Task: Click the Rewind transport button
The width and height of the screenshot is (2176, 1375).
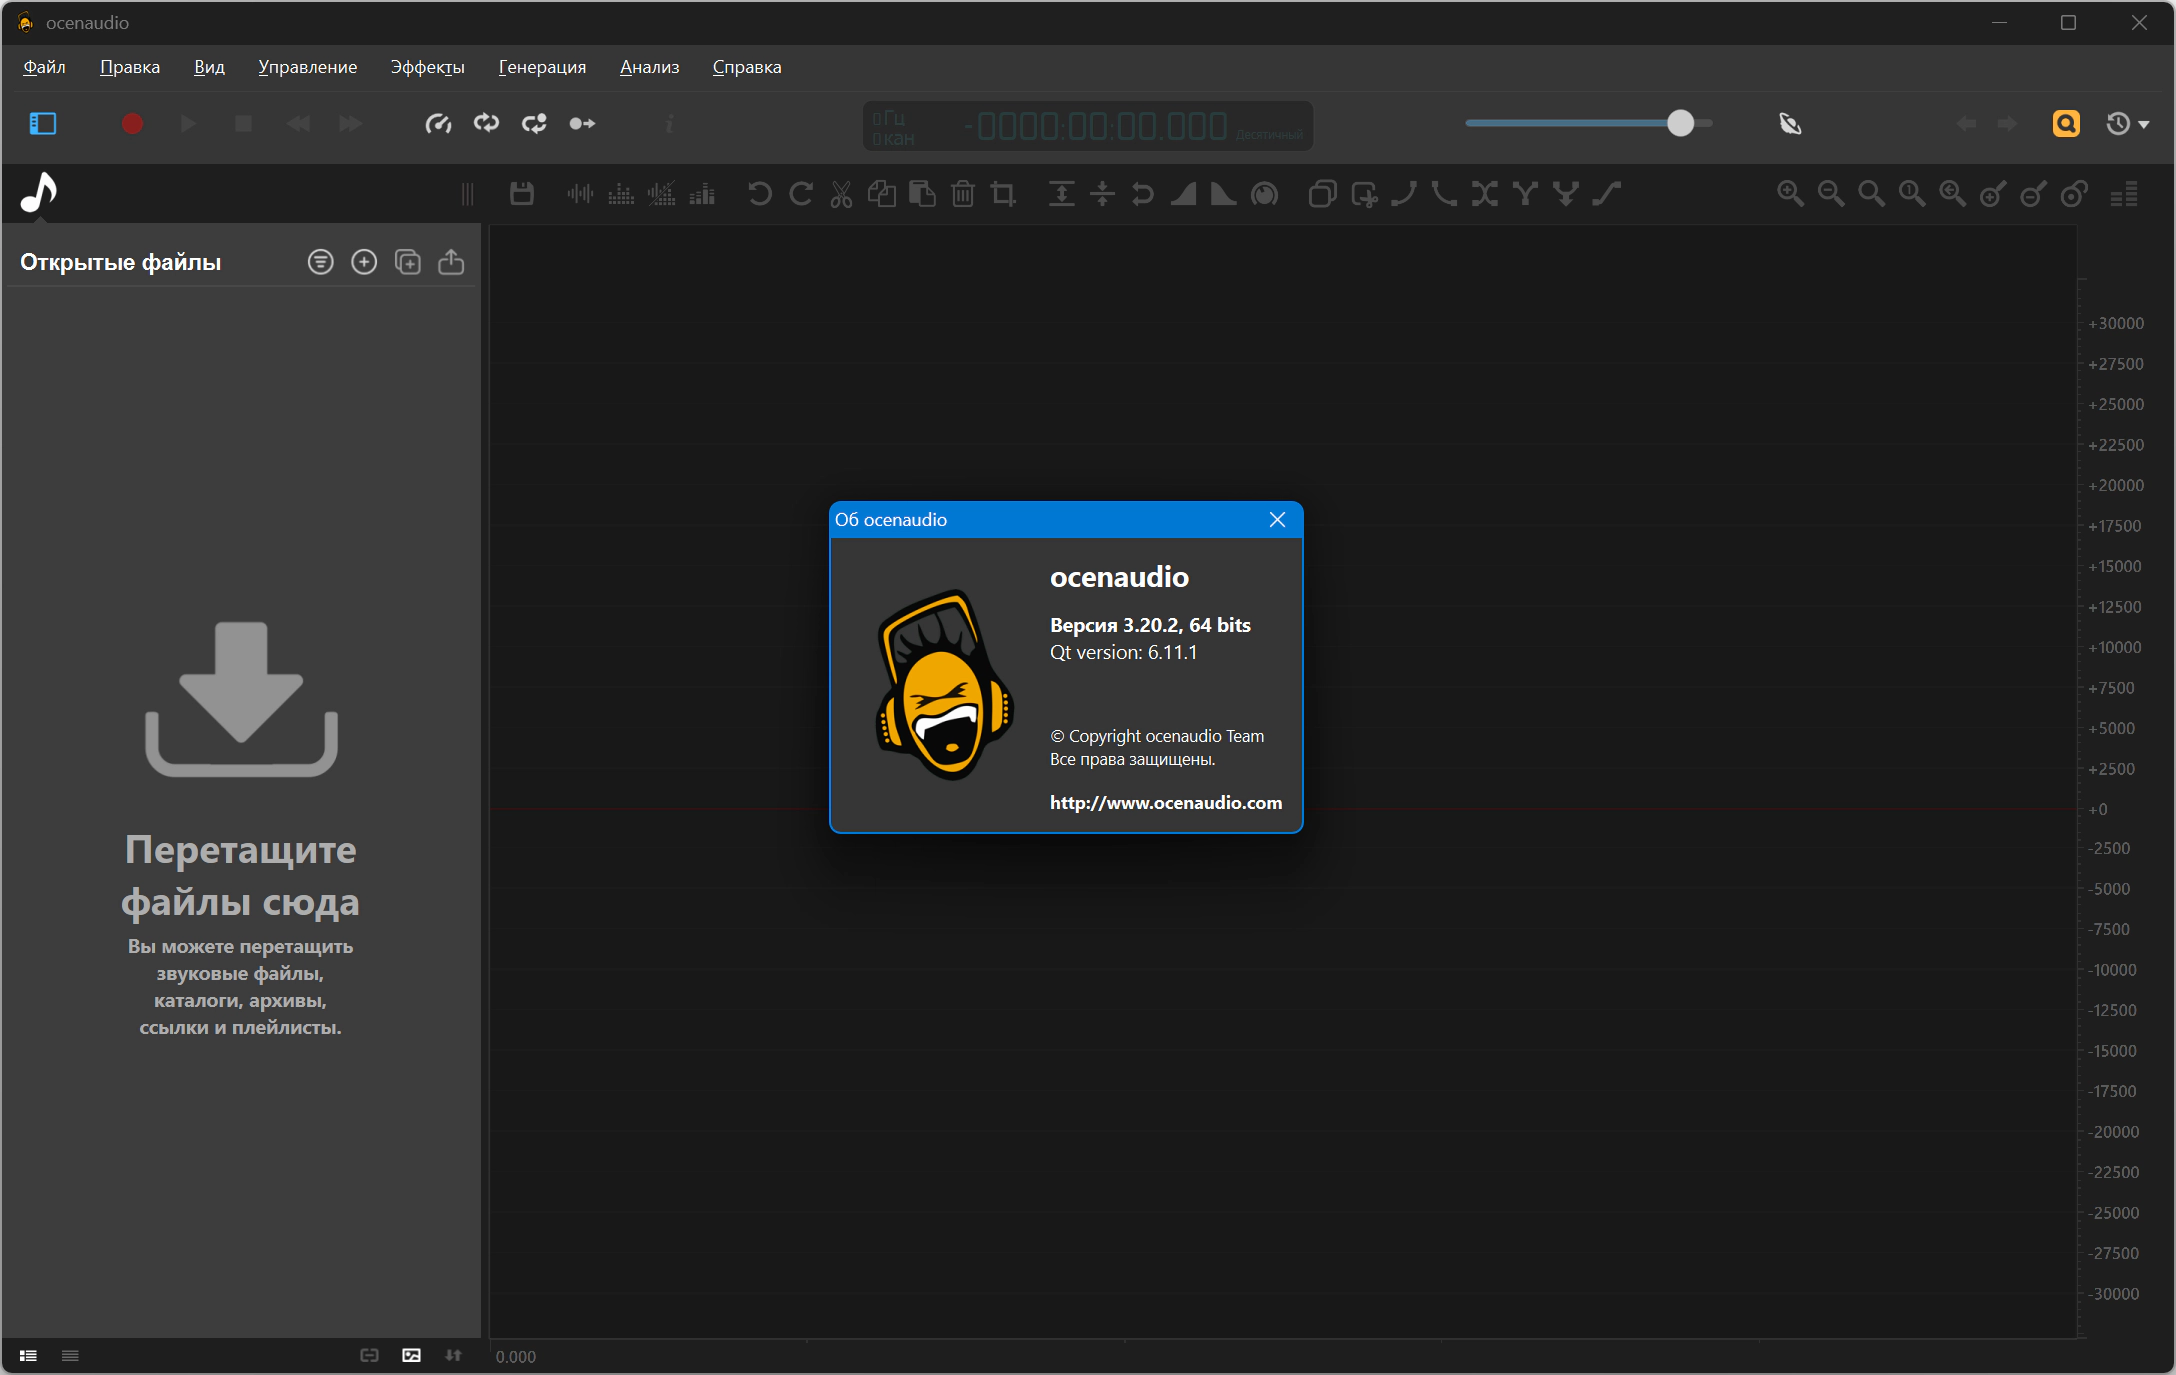Action: click(x=298, y=123)
